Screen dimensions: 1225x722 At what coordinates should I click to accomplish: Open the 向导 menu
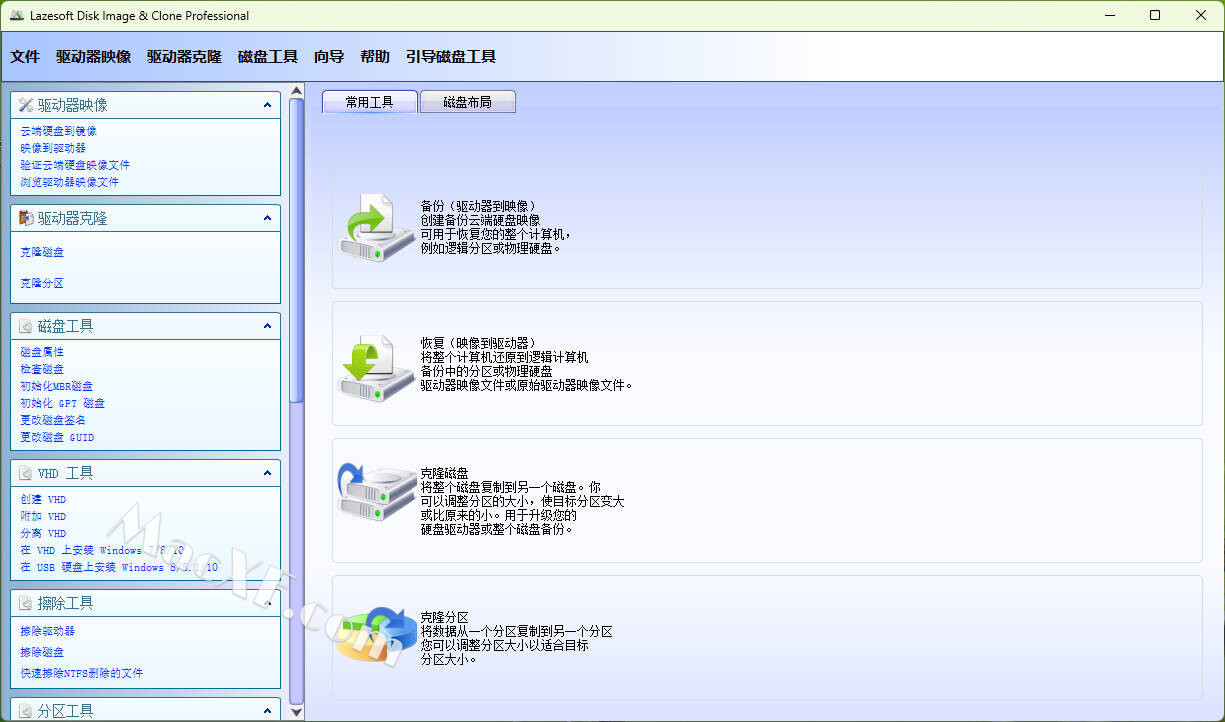[x=329, y=57]
